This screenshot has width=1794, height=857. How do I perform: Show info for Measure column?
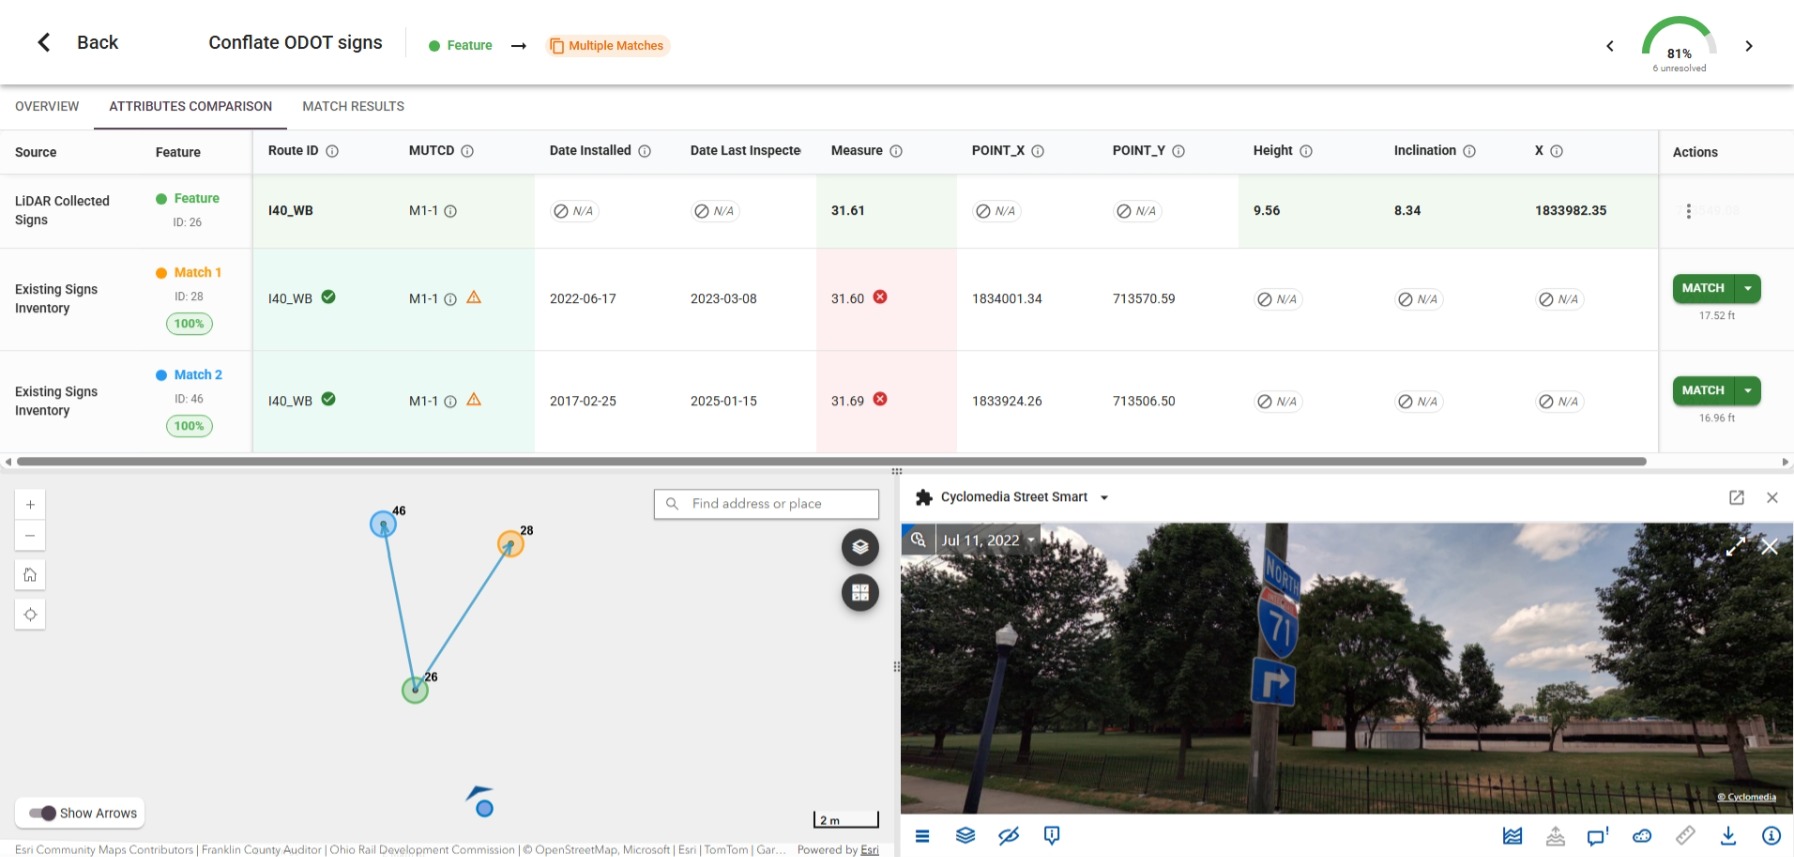896,151
